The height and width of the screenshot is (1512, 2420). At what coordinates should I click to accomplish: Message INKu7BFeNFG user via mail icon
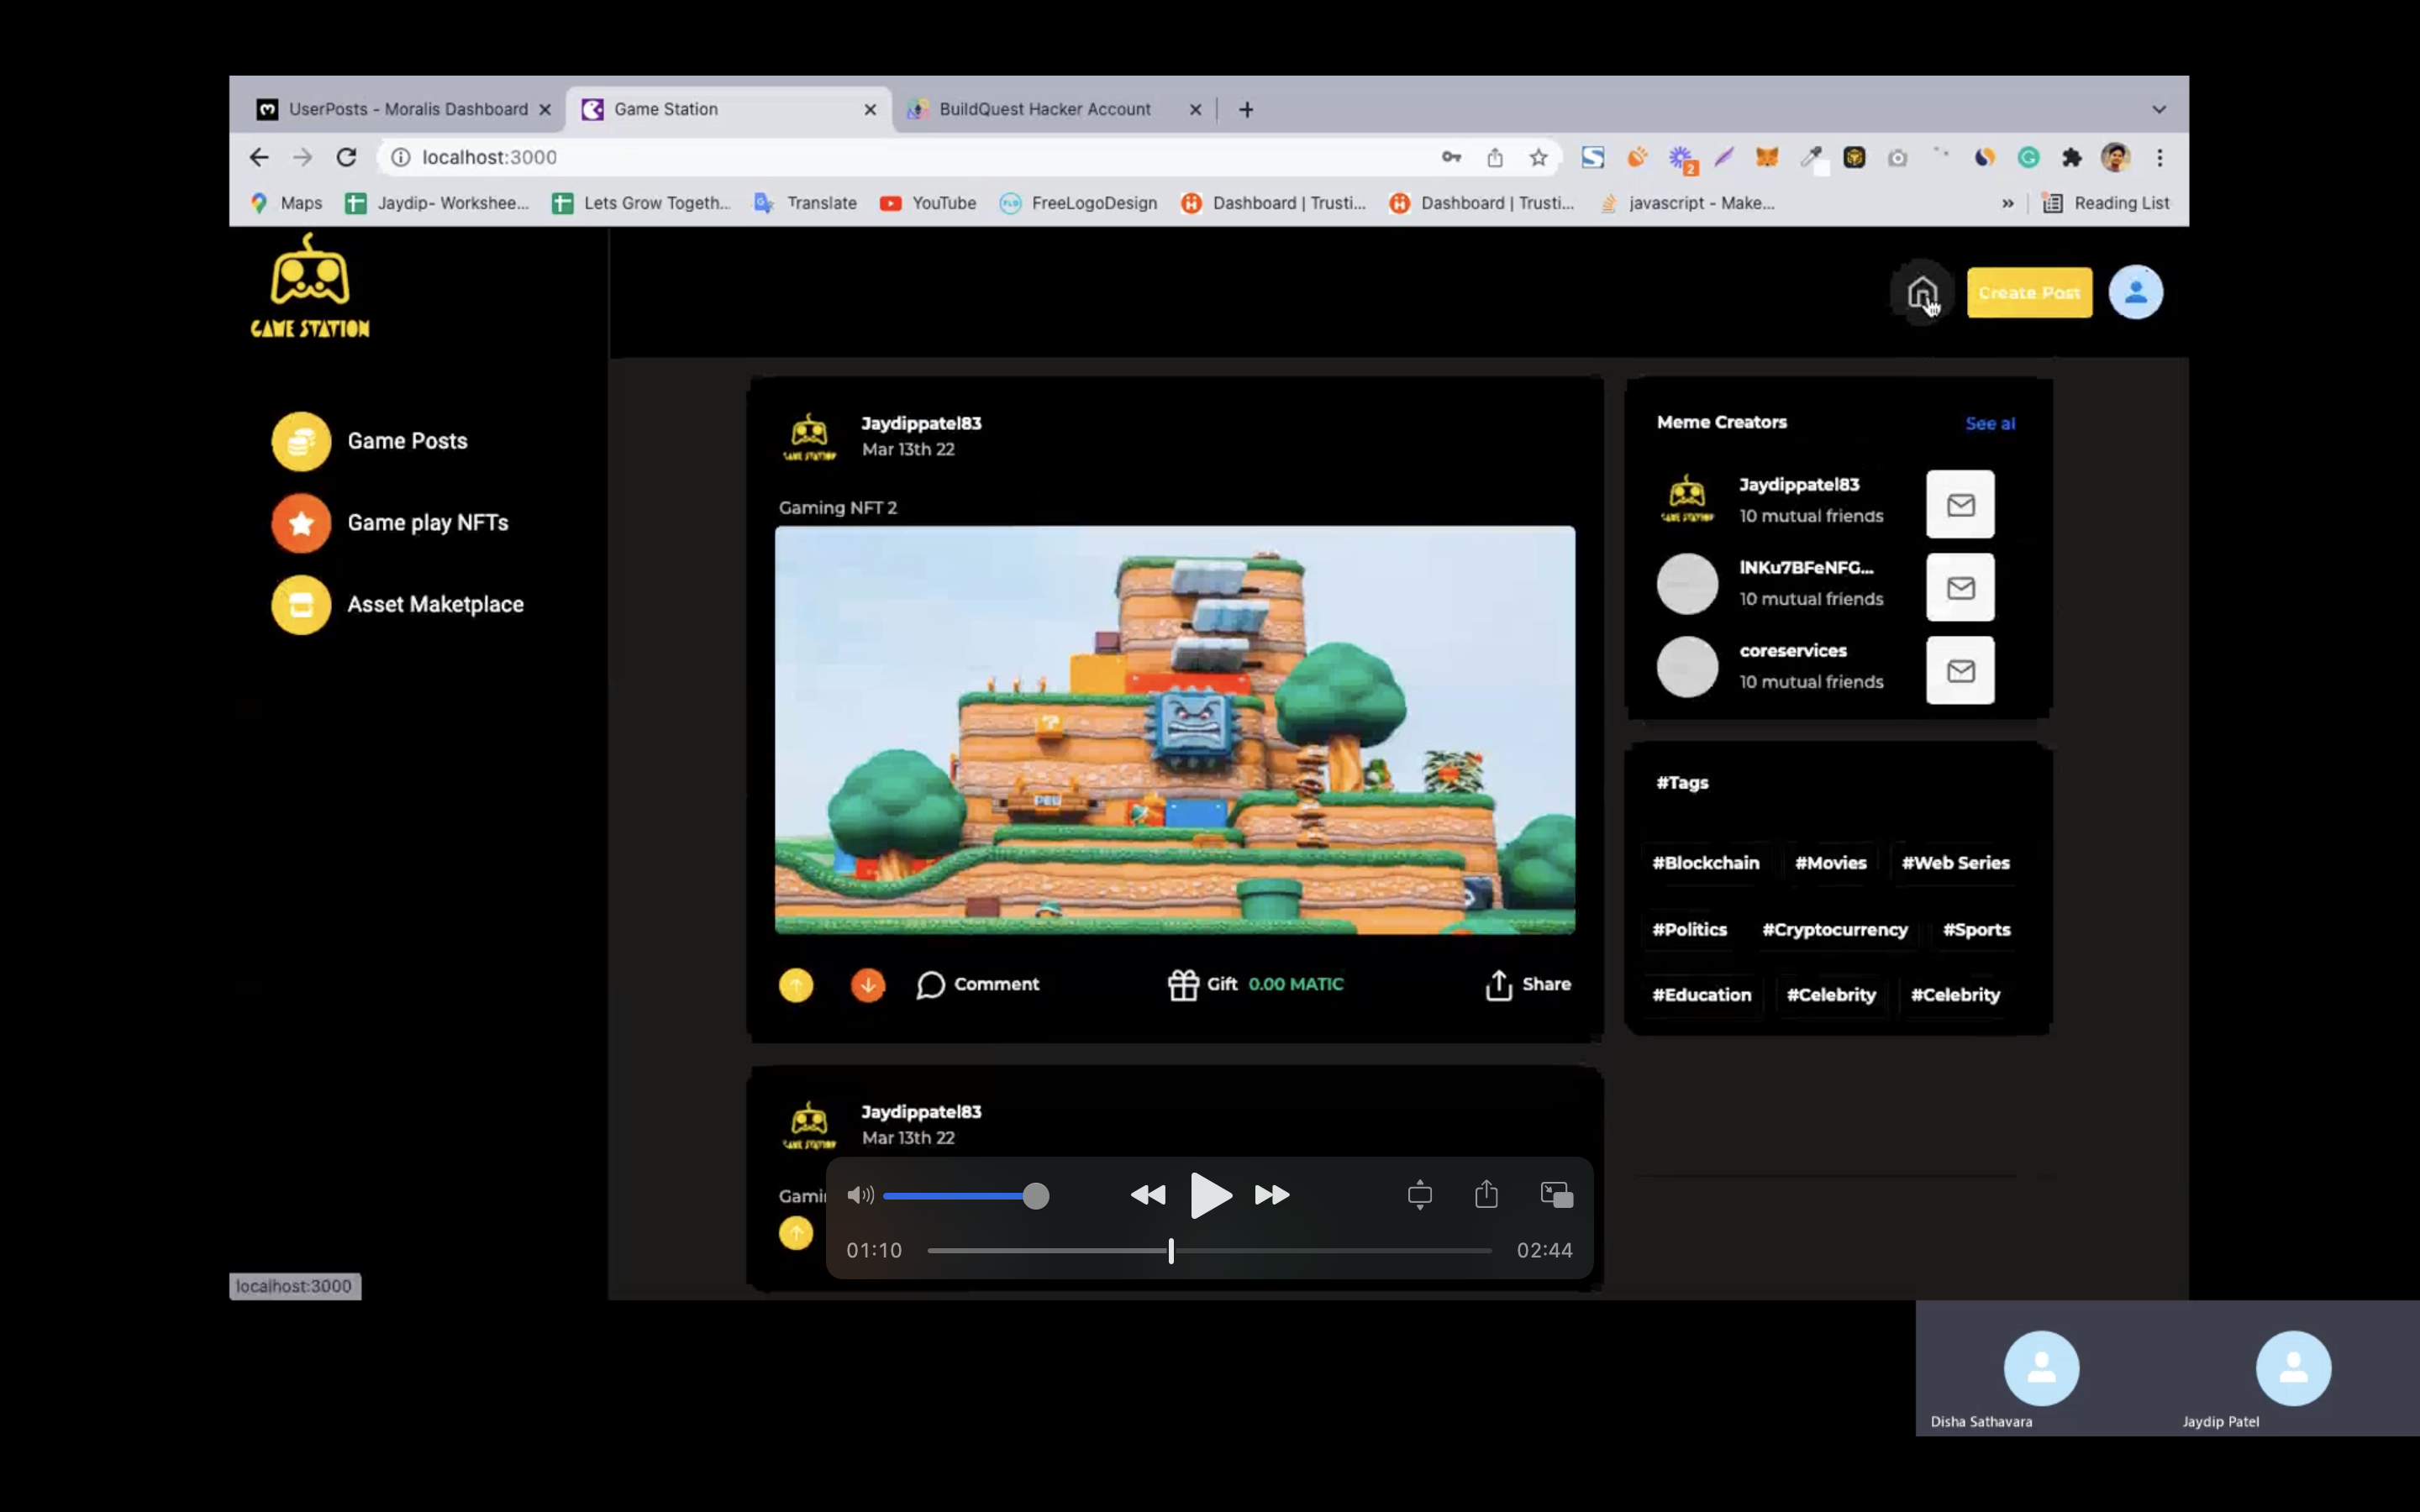(x=1960, y=588)
